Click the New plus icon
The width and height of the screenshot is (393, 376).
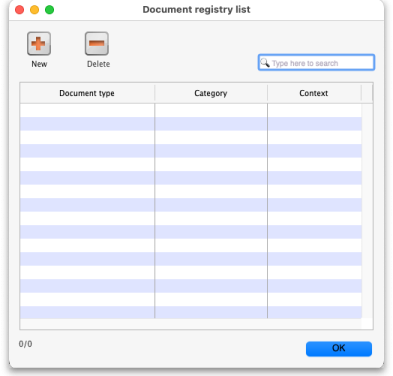(x=39, y=44)
